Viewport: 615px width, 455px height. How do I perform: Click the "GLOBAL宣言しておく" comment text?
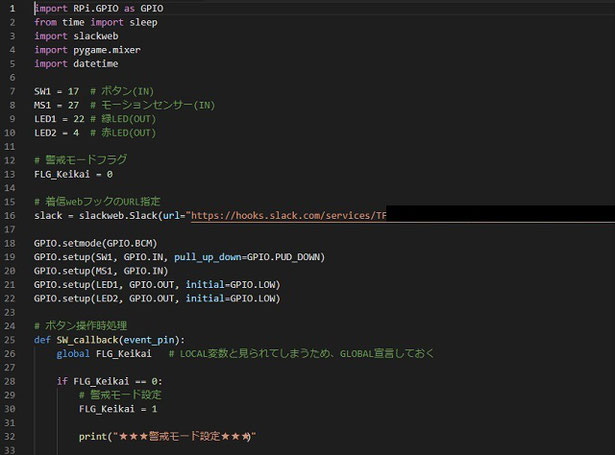pyautogui.click(x=387, y=353)
